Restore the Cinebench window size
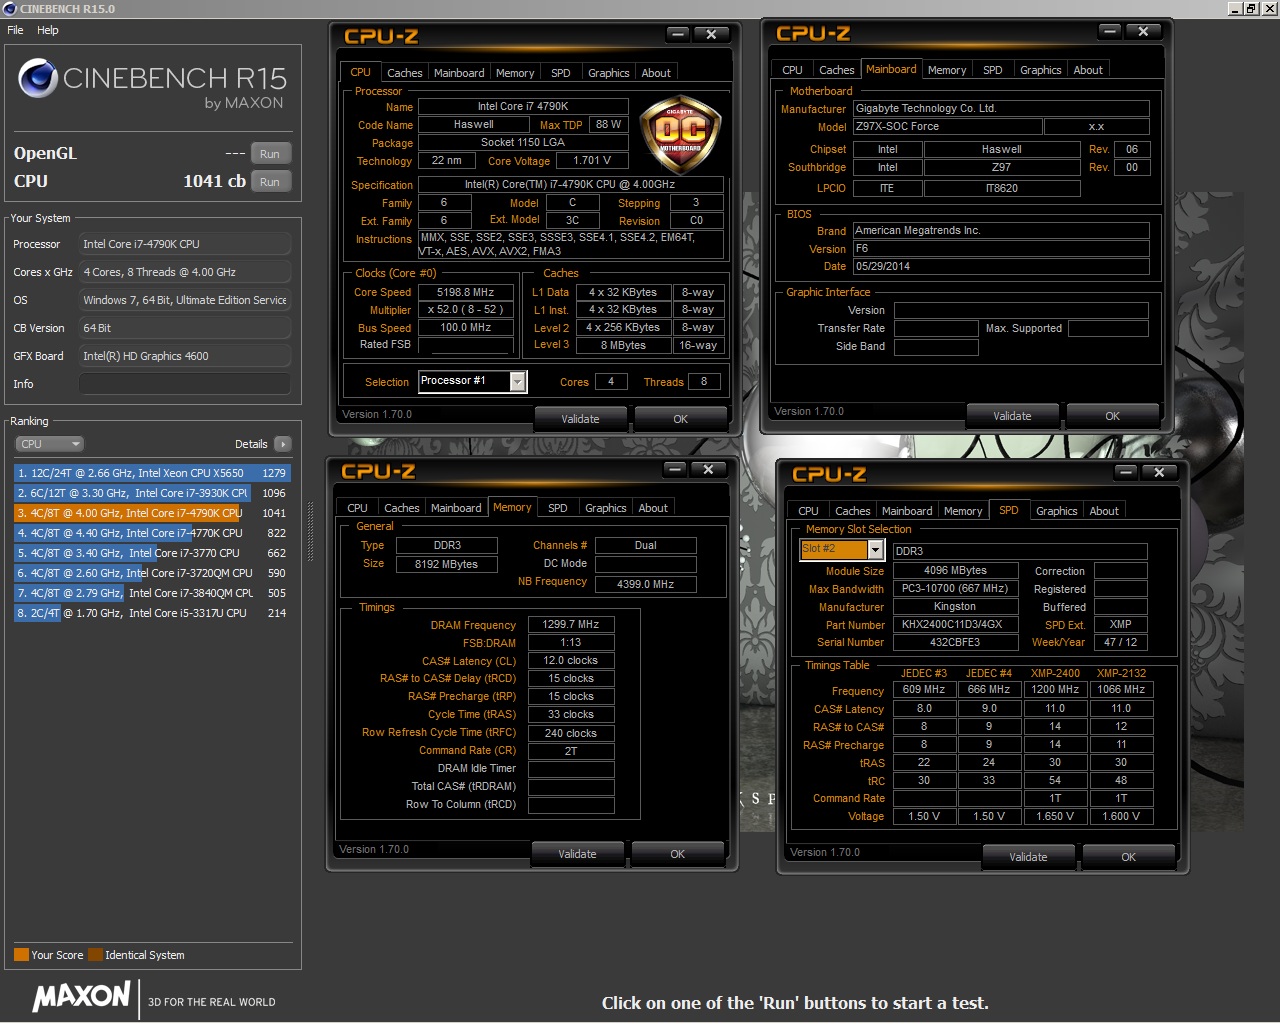The width and height of the screenshot is (1280, 1024). pos(1251,8)
